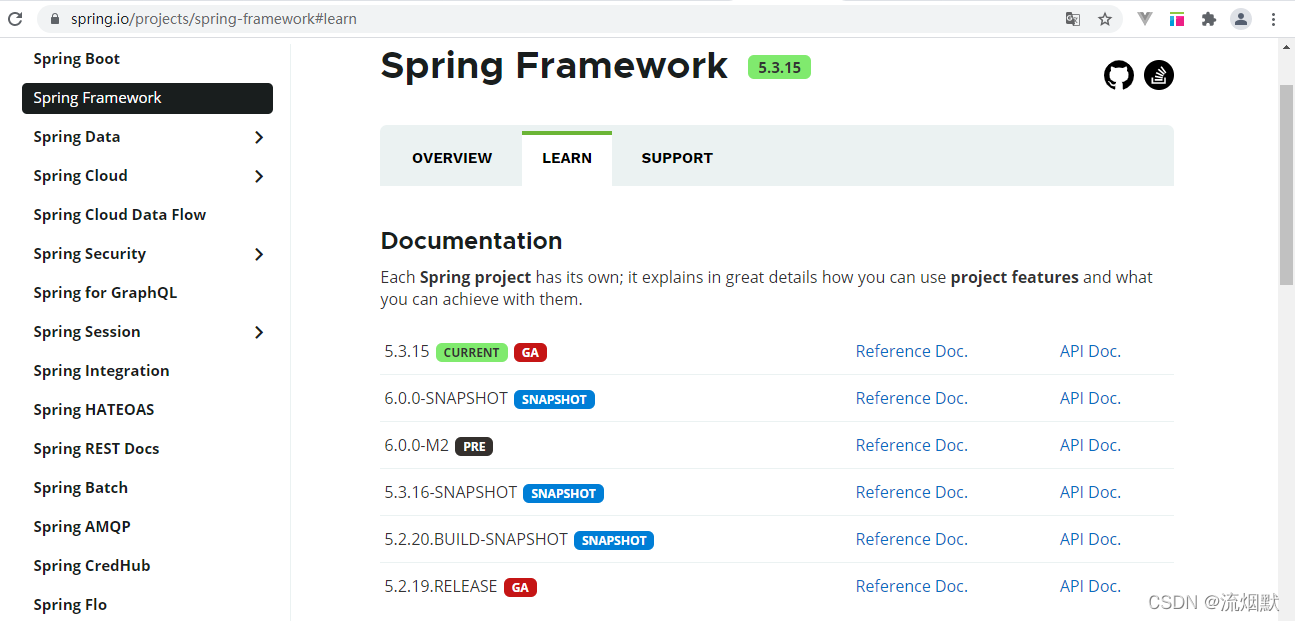Open Spring for GraphQL project
Image resolution: width=1295 pixels, height=621 pixels.
[x=105, y=293]
